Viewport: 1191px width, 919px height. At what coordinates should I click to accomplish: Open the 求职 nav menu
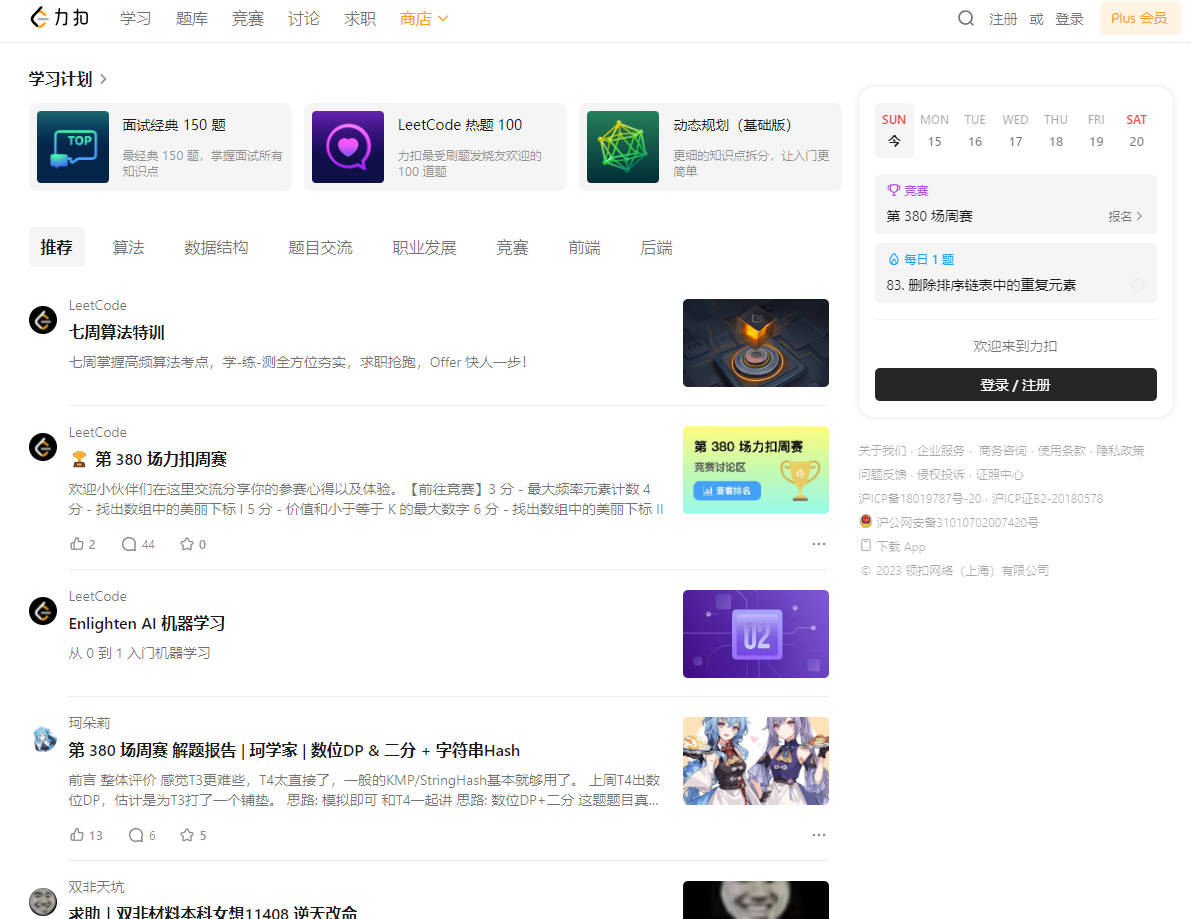point(360,18)
